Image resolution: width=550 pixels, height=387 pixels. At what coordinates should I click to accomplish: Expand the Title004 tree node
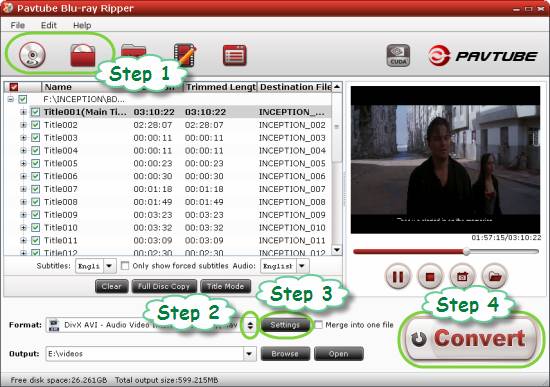point(24,151)
